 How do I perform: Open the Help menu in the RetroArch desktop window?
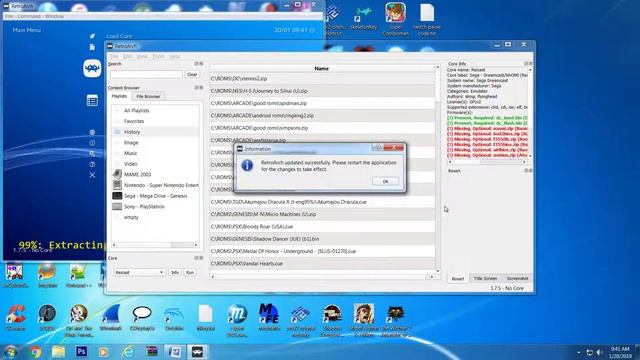click(175, 56)
